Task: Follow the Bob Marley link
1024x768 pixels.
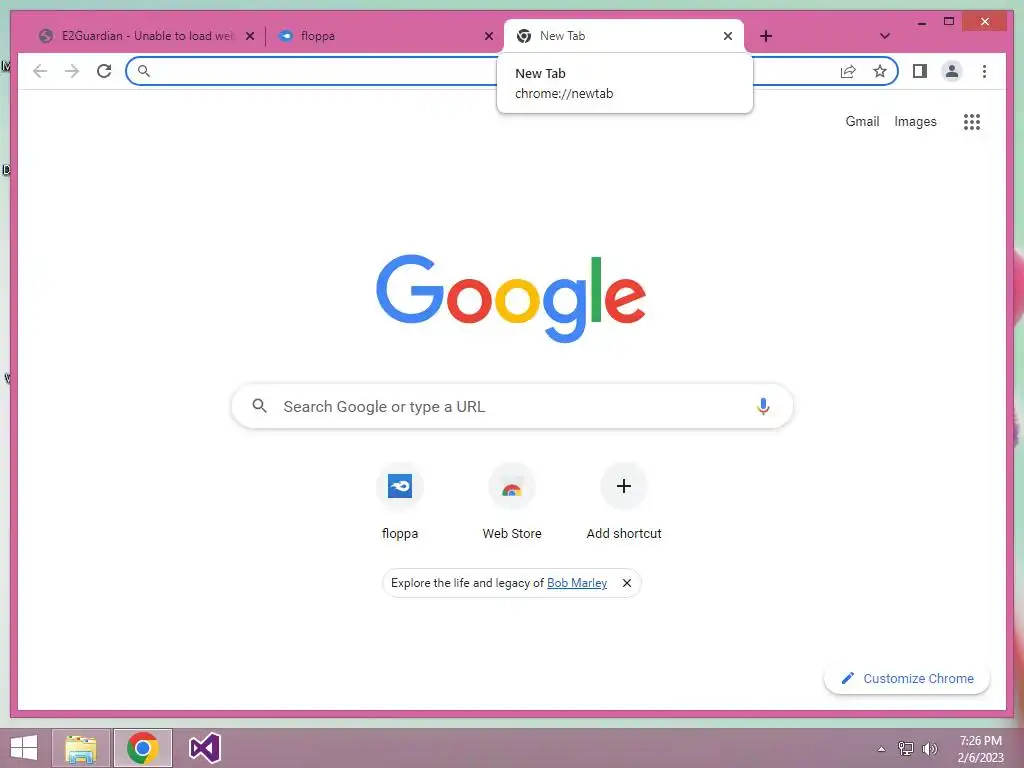Action: 577,583
